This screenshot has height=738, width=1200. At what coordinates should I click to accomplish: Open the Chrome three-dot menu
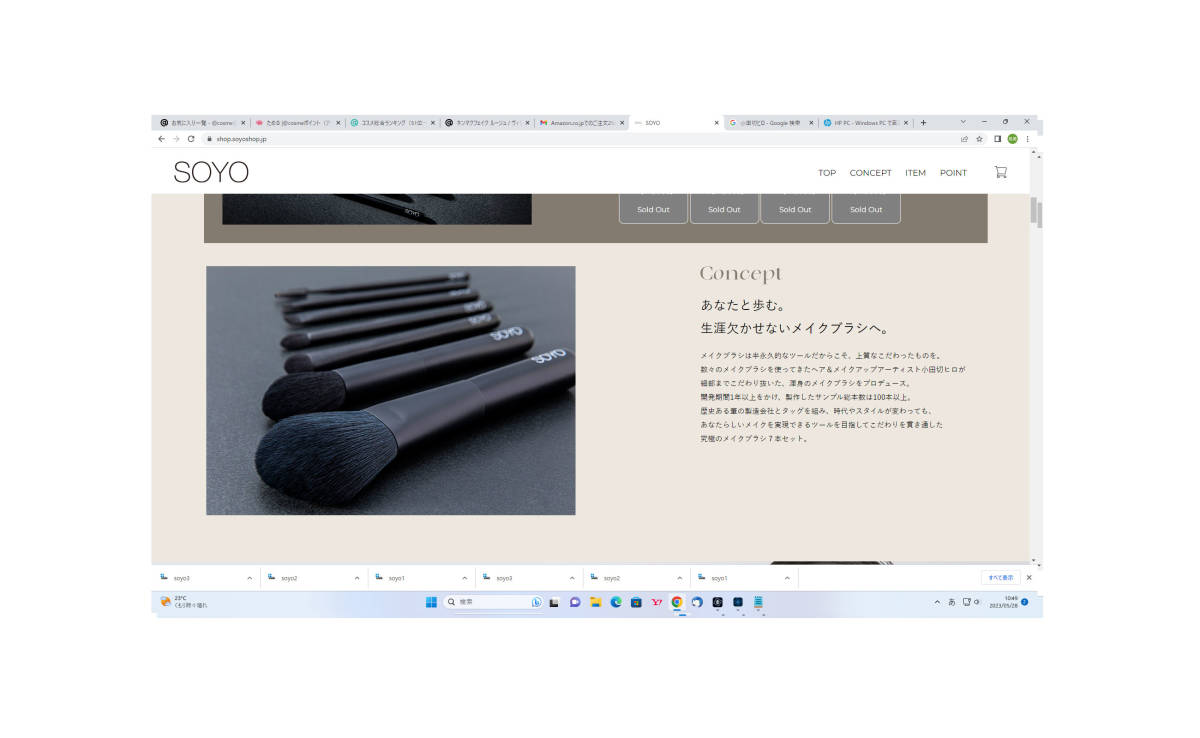point(1027,139)
